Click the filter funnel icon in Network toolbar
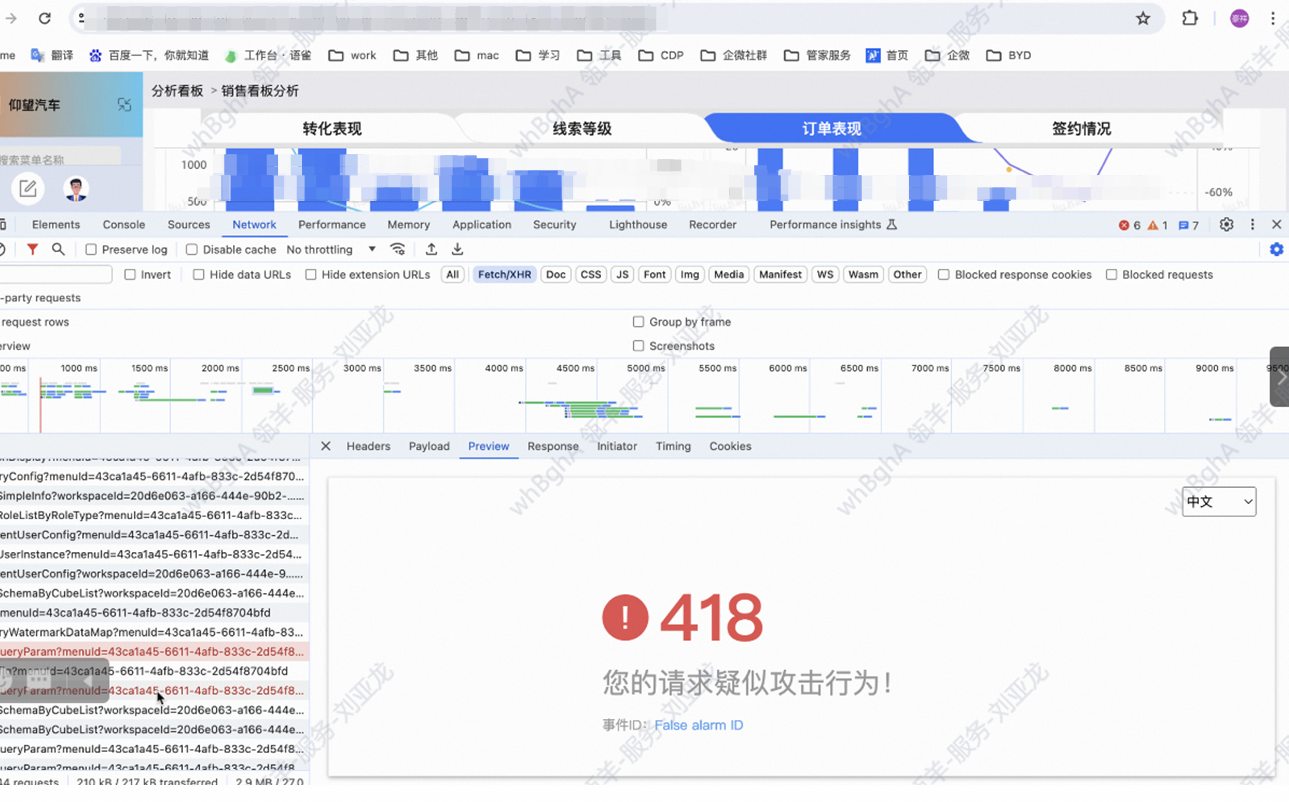Image resolution: width=1289 pixels, height=802 pixels. click(32, 250)
